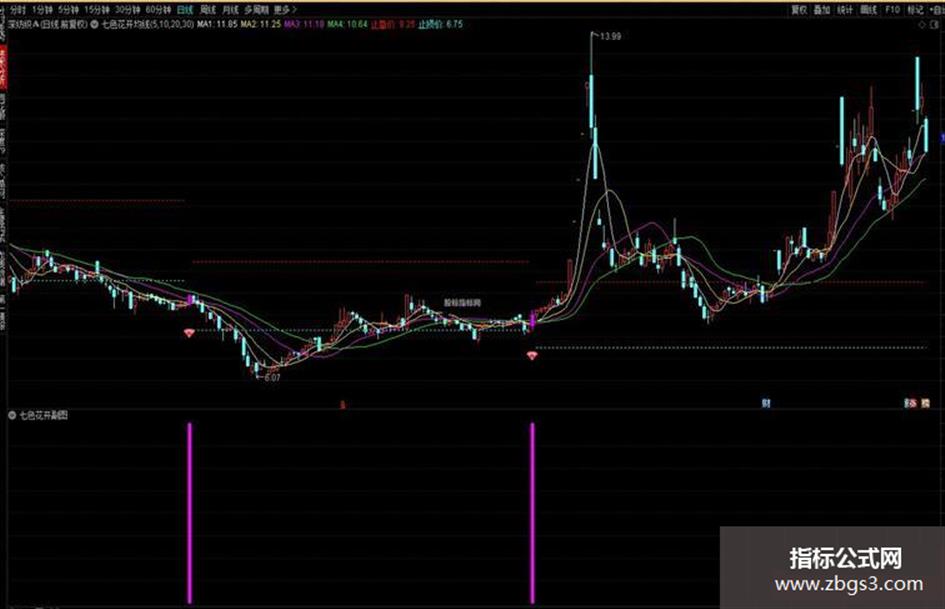Click the diamond icon at chart top-right corner
The width and height of the screenshot is (945, 609).
pyautogui.click(x=922, y=25)
